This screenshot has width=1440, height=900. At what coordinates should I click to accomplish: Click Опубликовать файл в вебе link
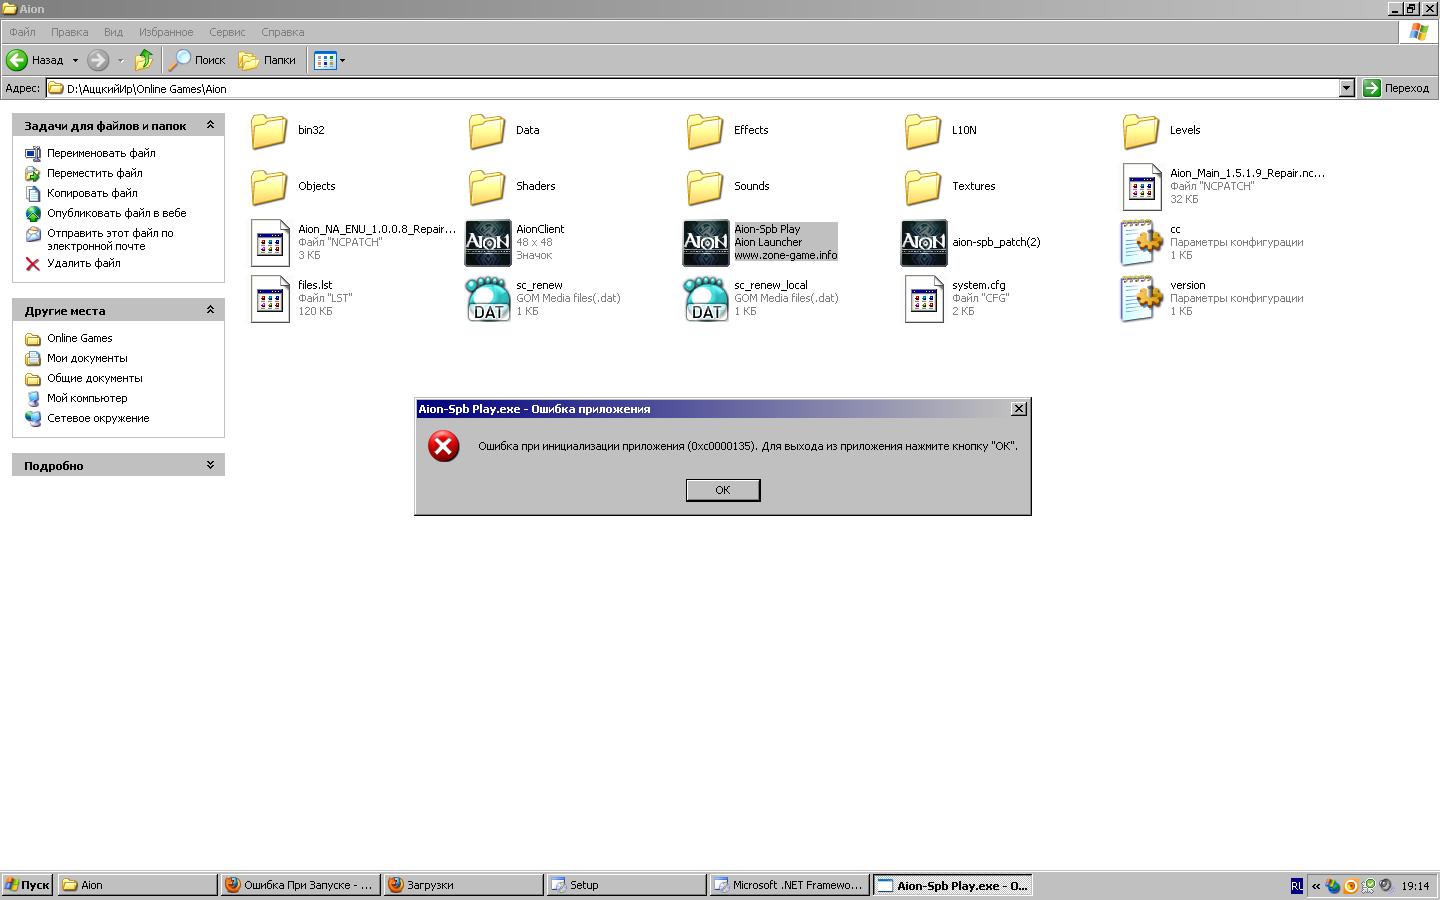pos(116,213)
